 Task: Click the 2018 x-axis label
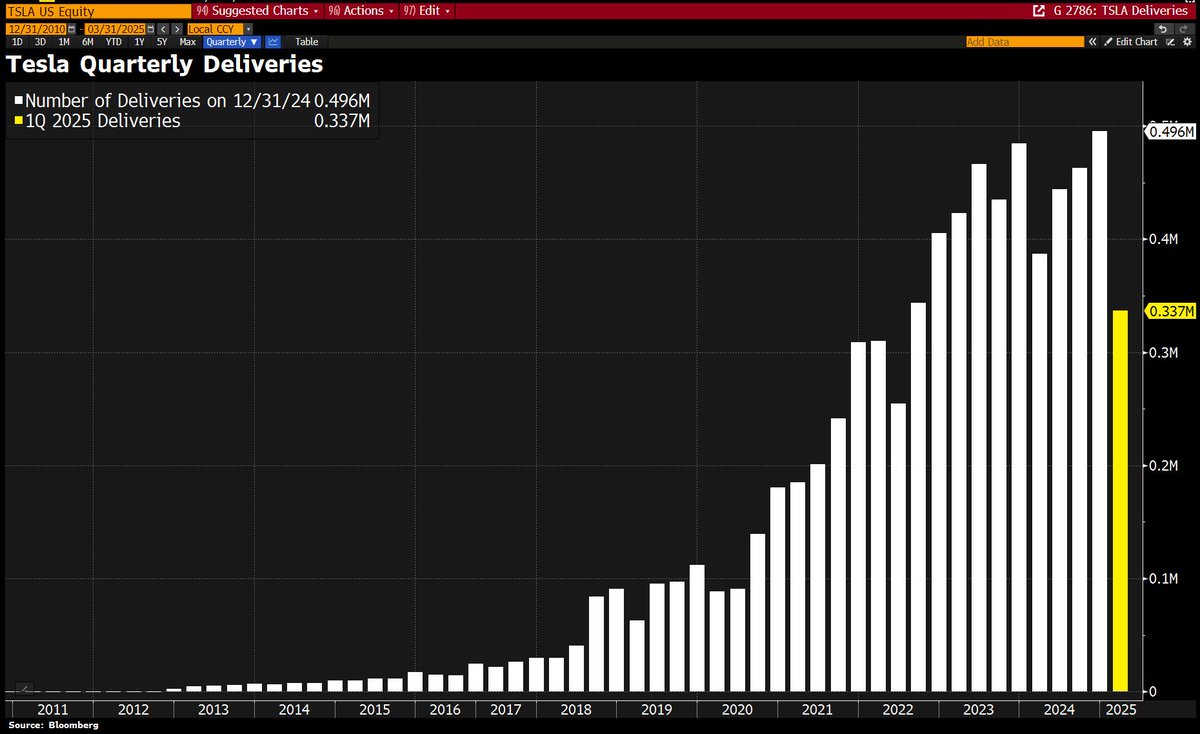coord(575,709)
